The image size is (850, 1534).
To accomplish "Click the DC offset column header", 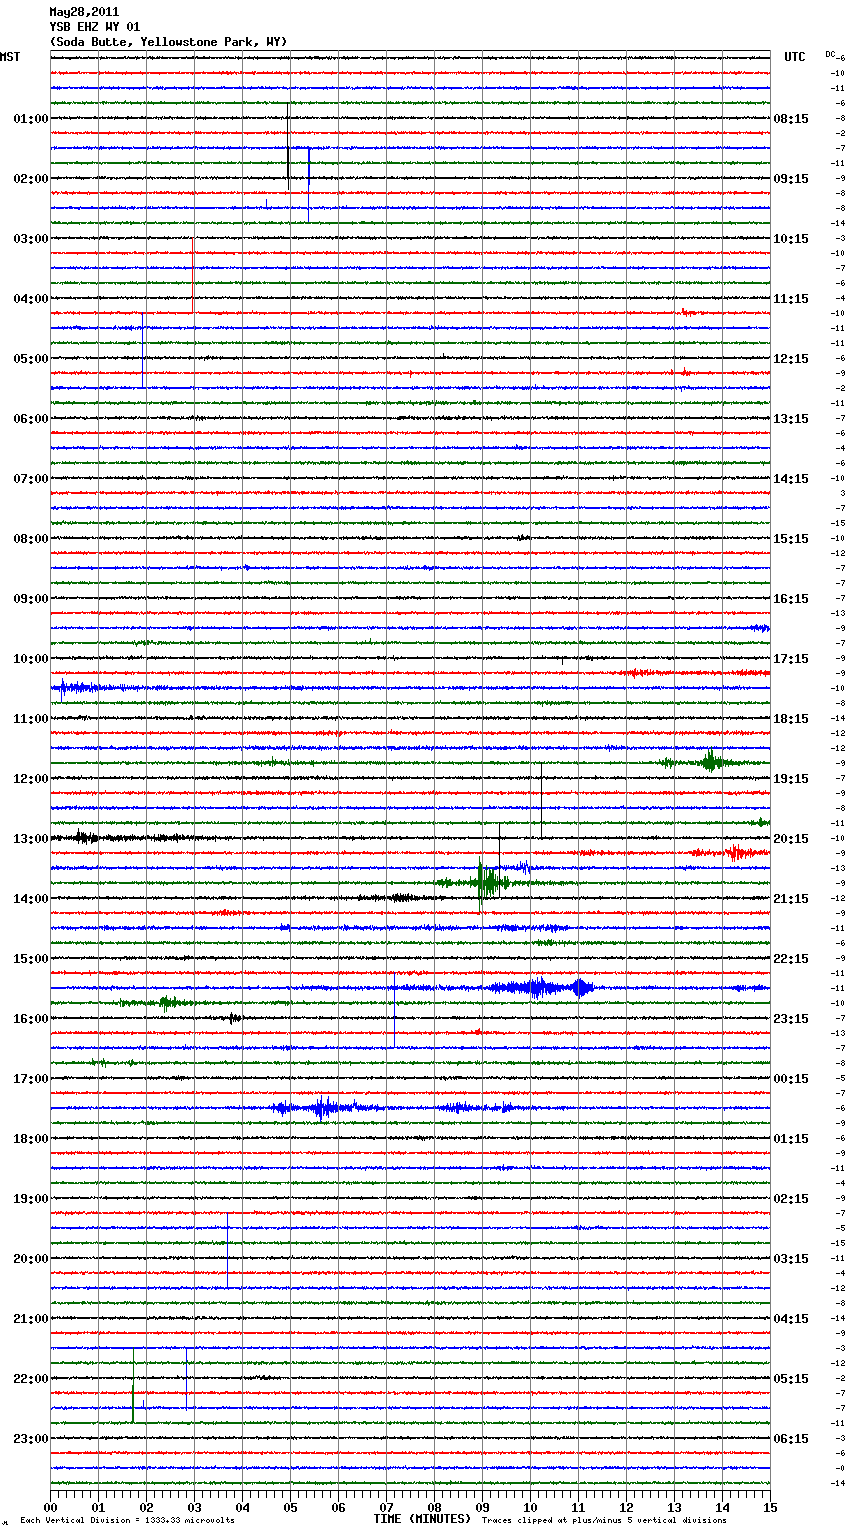I will tap(830, 54).
